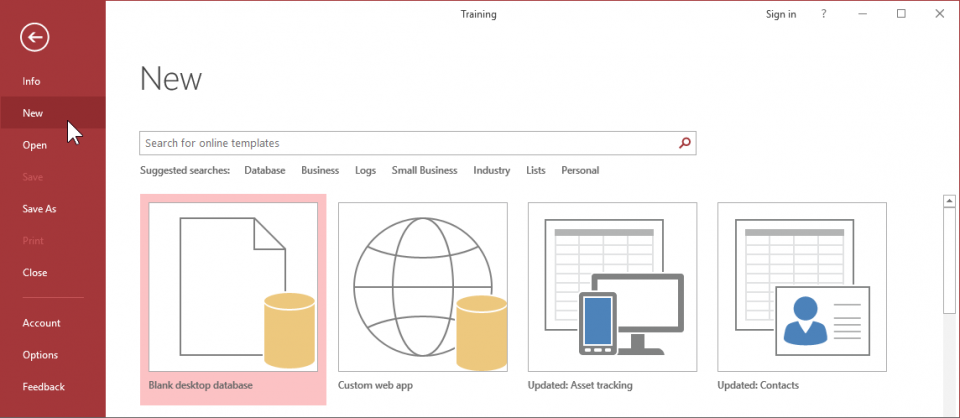Open the Account page
The width and height of the screenshot is (960, 418).
pyautogui.click(x=41, y=323)
